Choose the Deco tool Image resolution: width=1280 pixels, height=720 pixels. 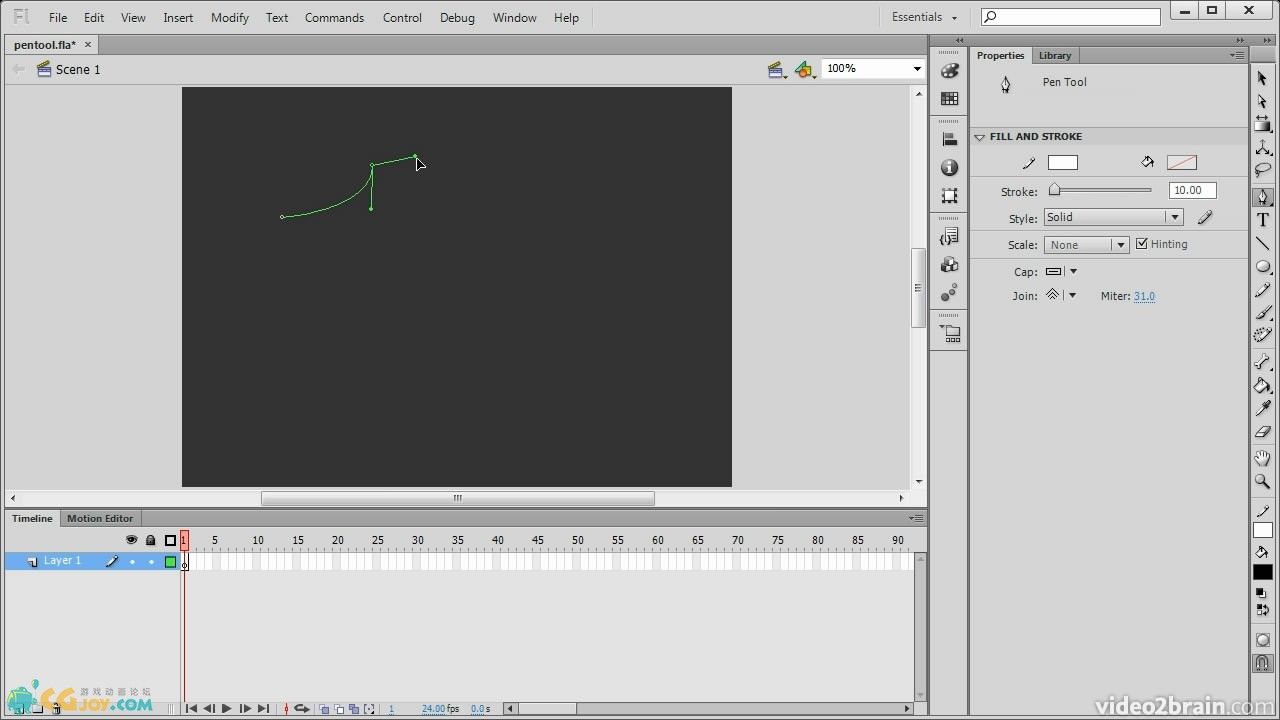[1262, 336]
